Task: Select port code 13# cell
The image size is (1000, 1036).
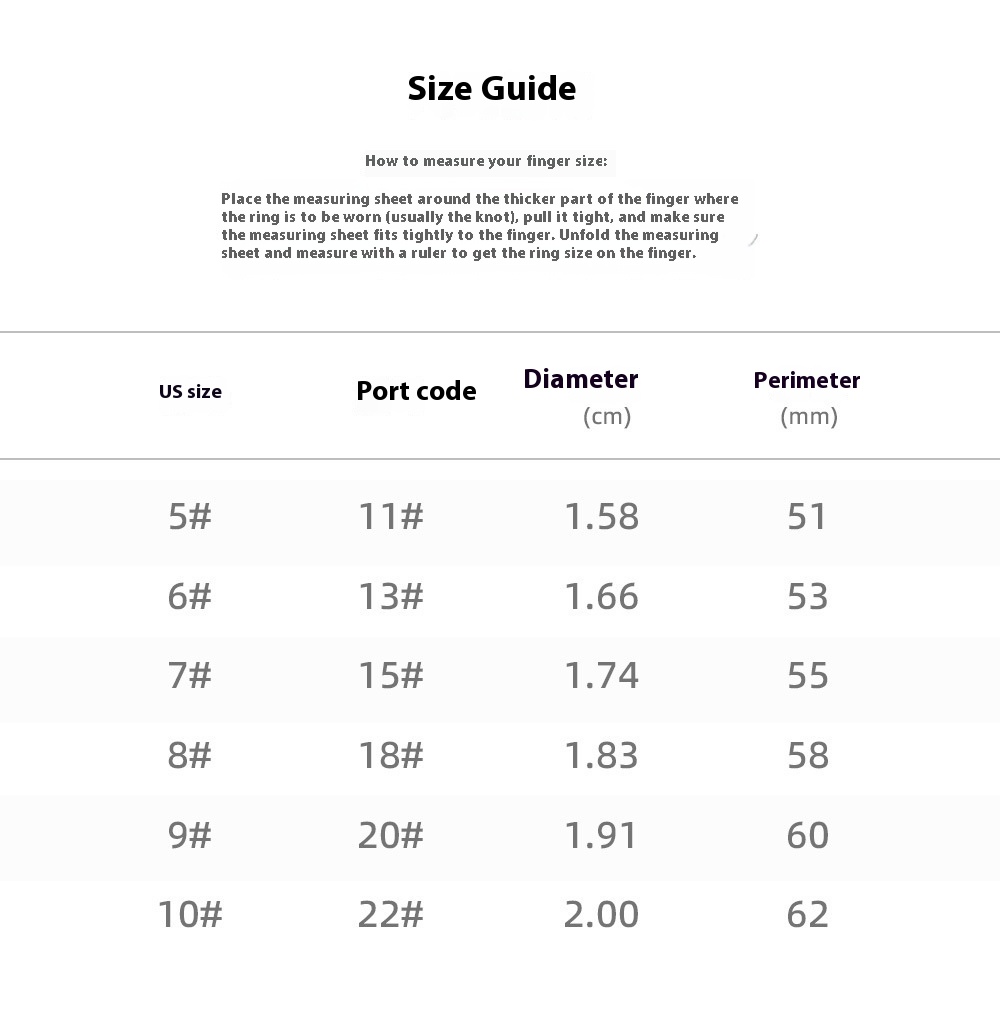Action: click(x=390, y=596)
